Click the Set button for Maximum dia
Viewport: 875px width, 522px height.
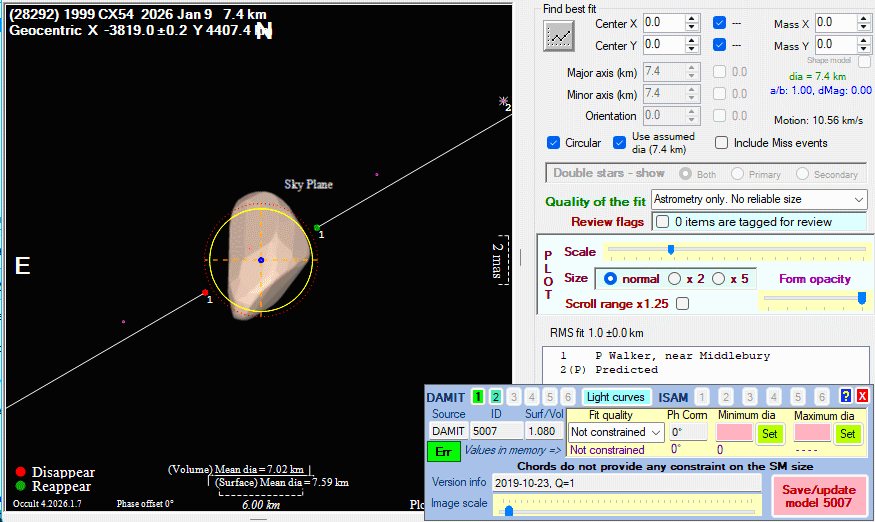tap(847, 433)
